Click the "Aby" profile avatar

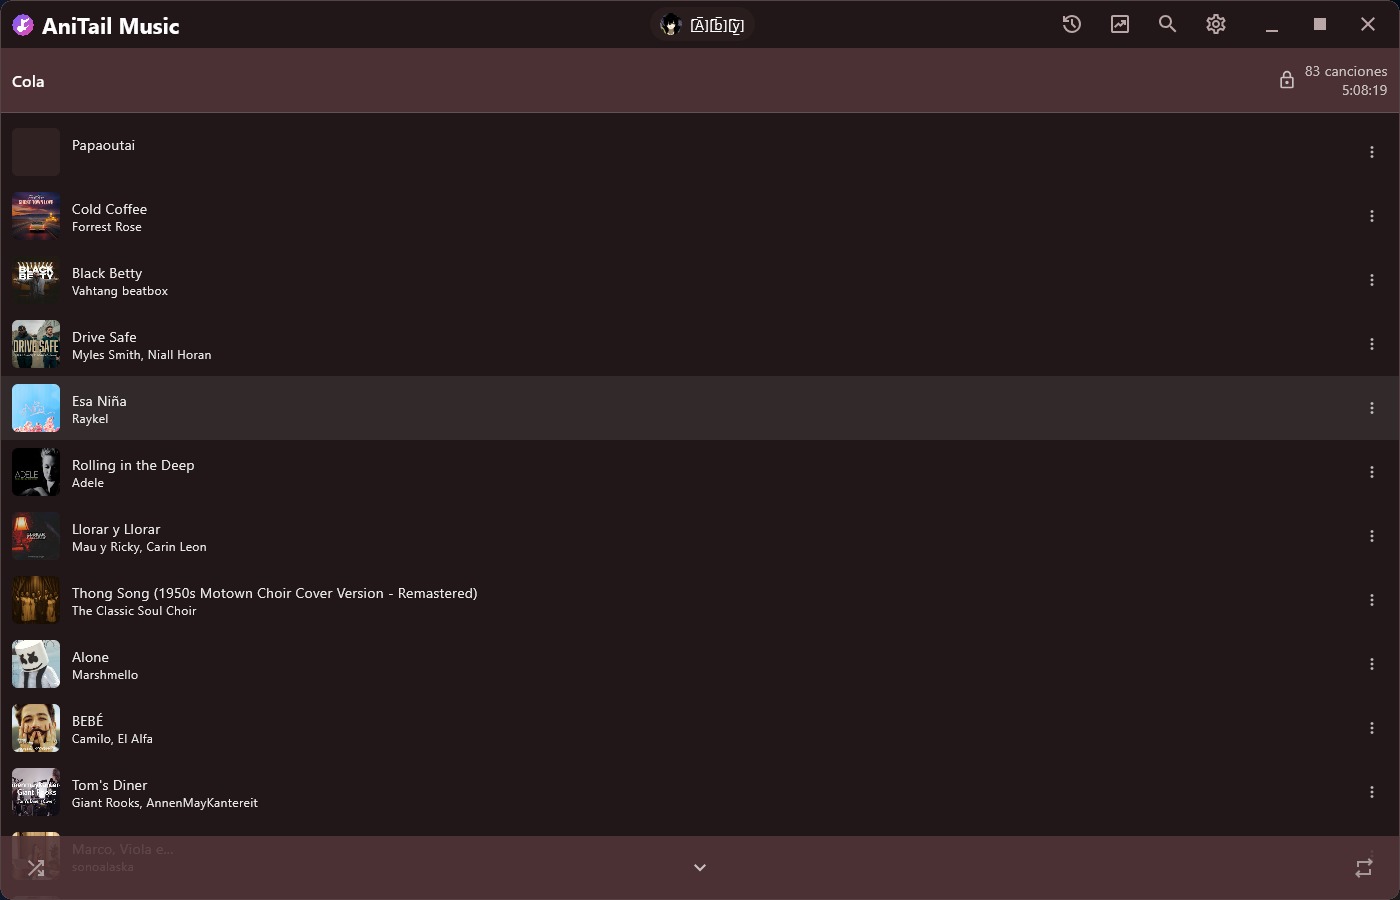[670, 24]
